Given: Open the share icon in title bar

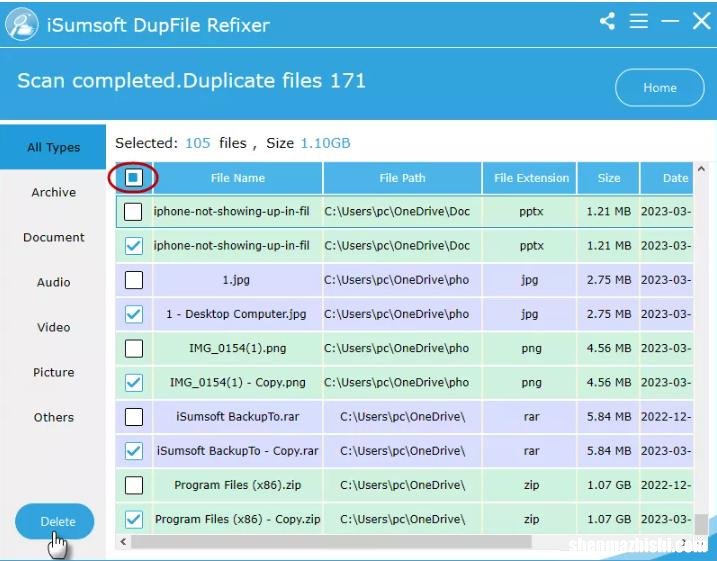Looking at the screenshot, I should 608,21.
